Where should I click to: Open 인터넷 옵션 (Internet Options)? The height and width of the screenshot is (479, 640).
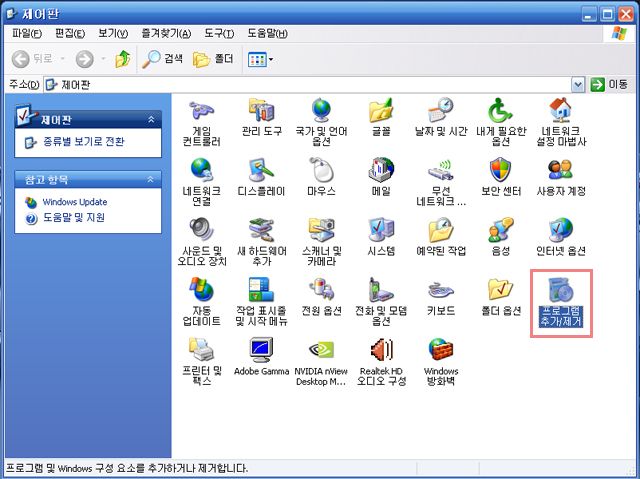561,237
